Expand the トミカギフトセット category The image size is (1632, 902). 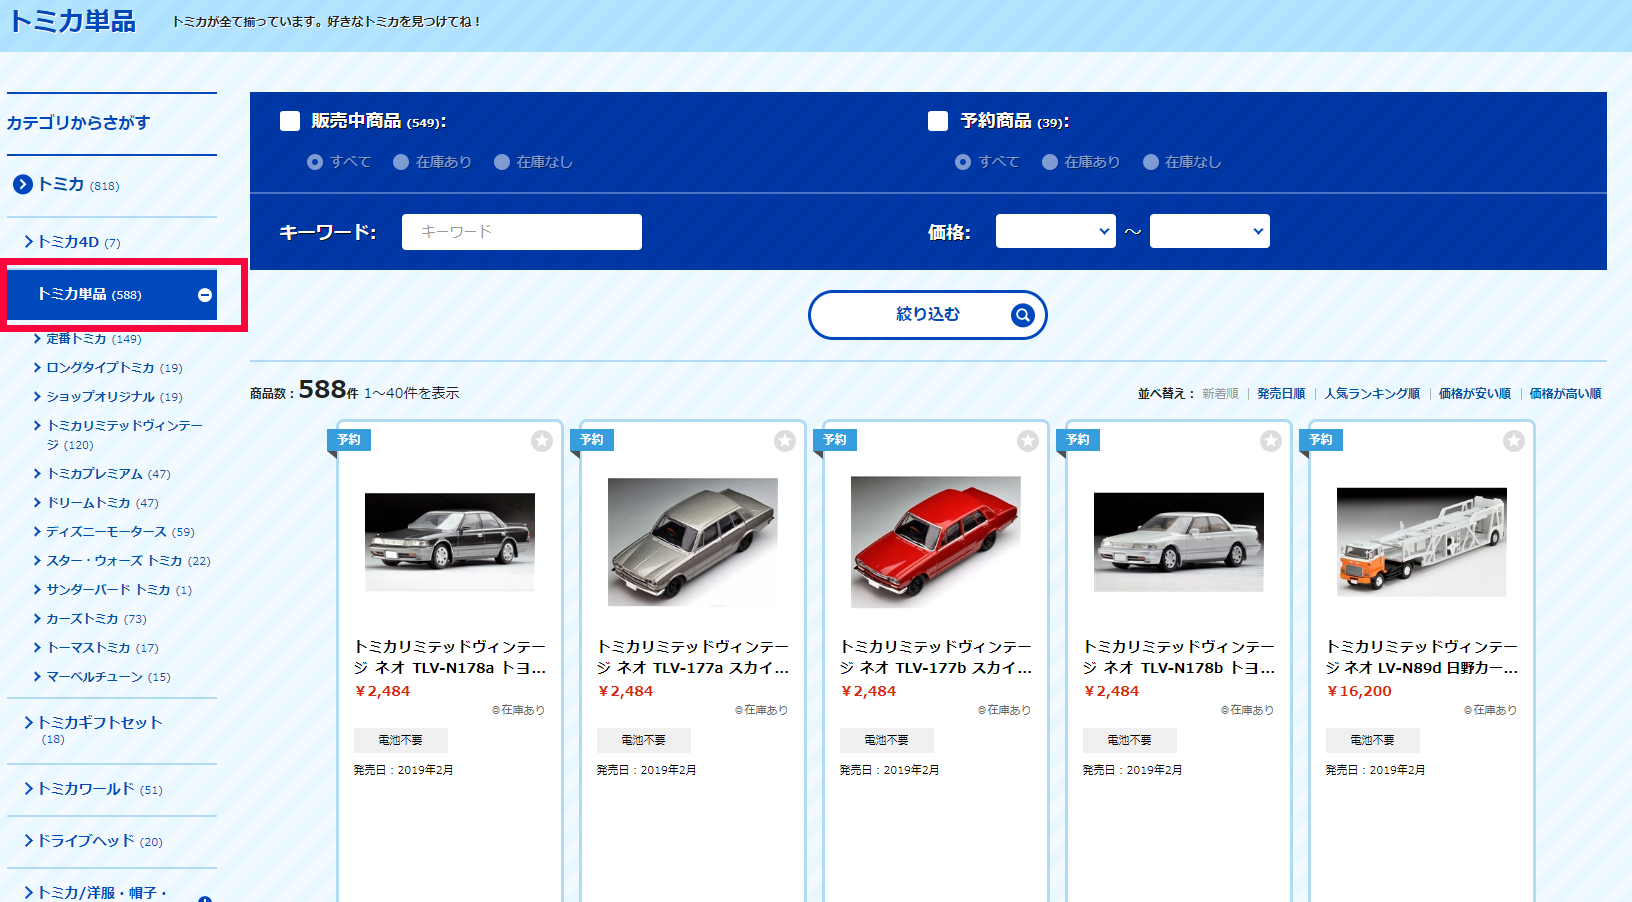click(x=98, y=722)
